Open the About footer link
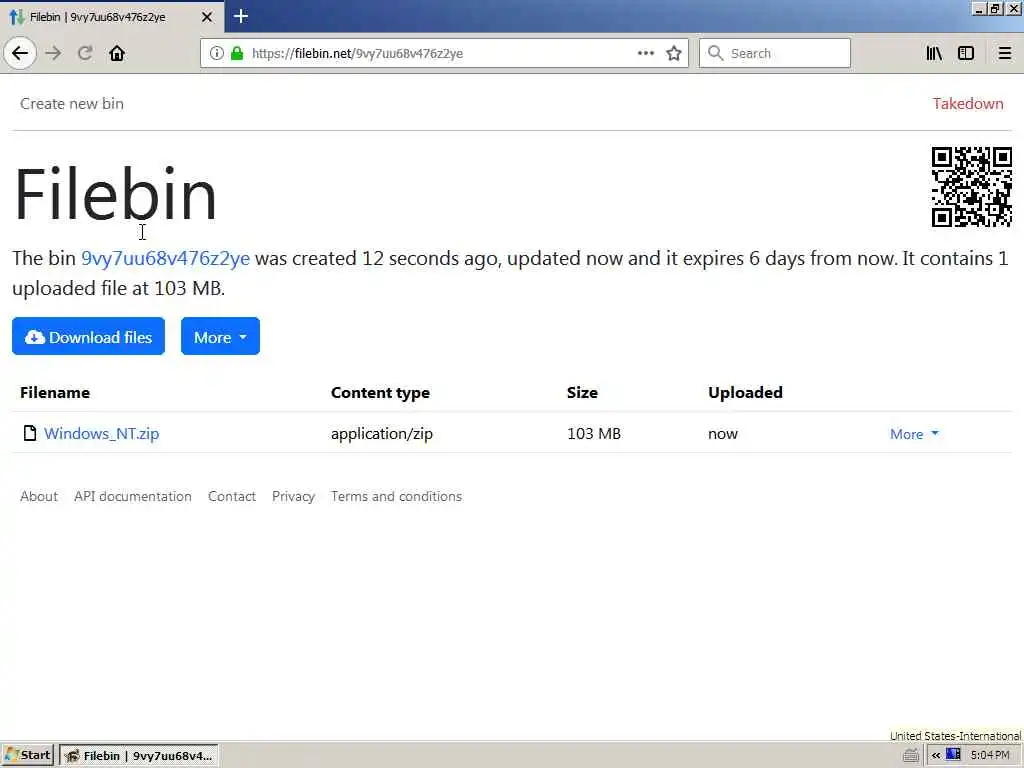The image size is (1024, 768). (39, 496)
